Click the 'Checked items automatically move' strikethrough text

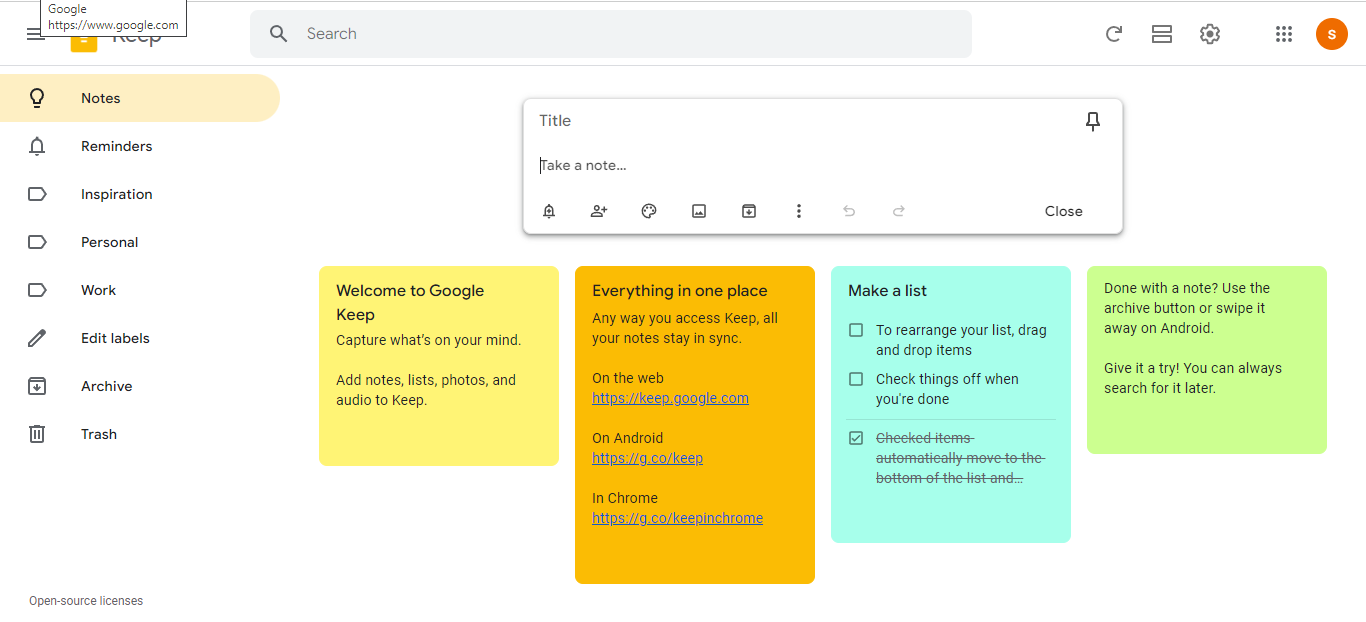point(960,458)
